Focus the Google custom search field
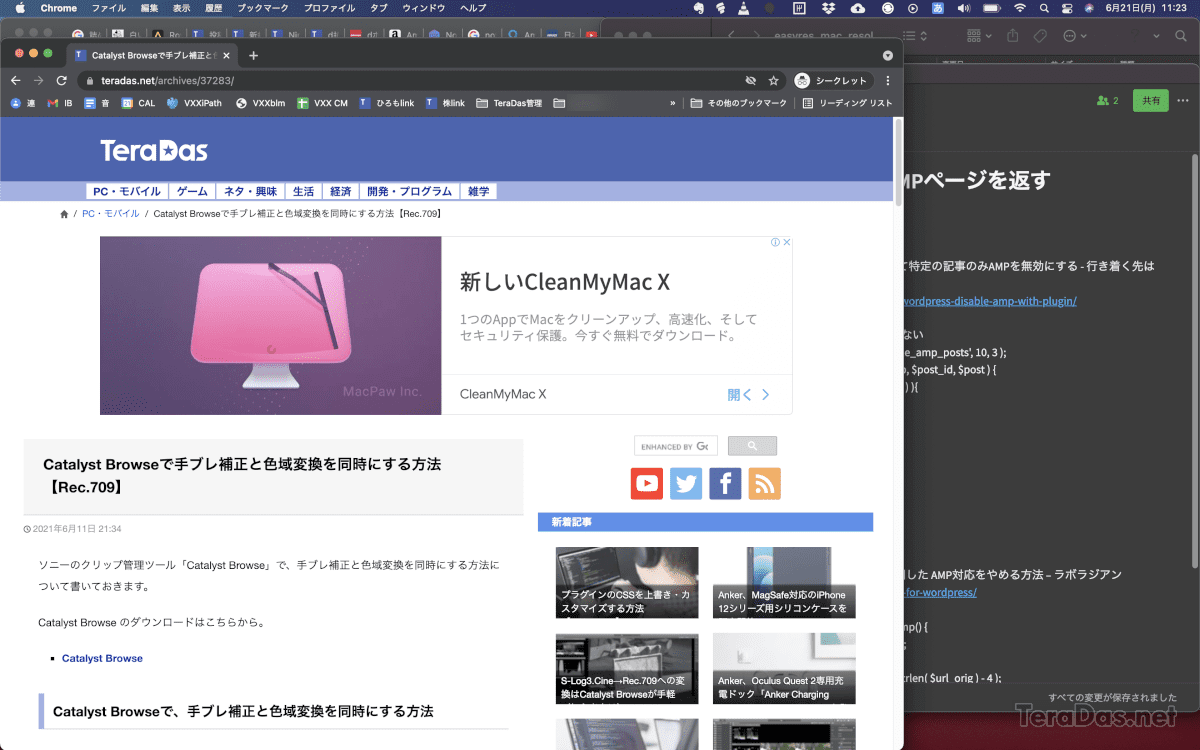Image resolution: width=1200 pixels, height=750 pixels. [x=676, y=446]
